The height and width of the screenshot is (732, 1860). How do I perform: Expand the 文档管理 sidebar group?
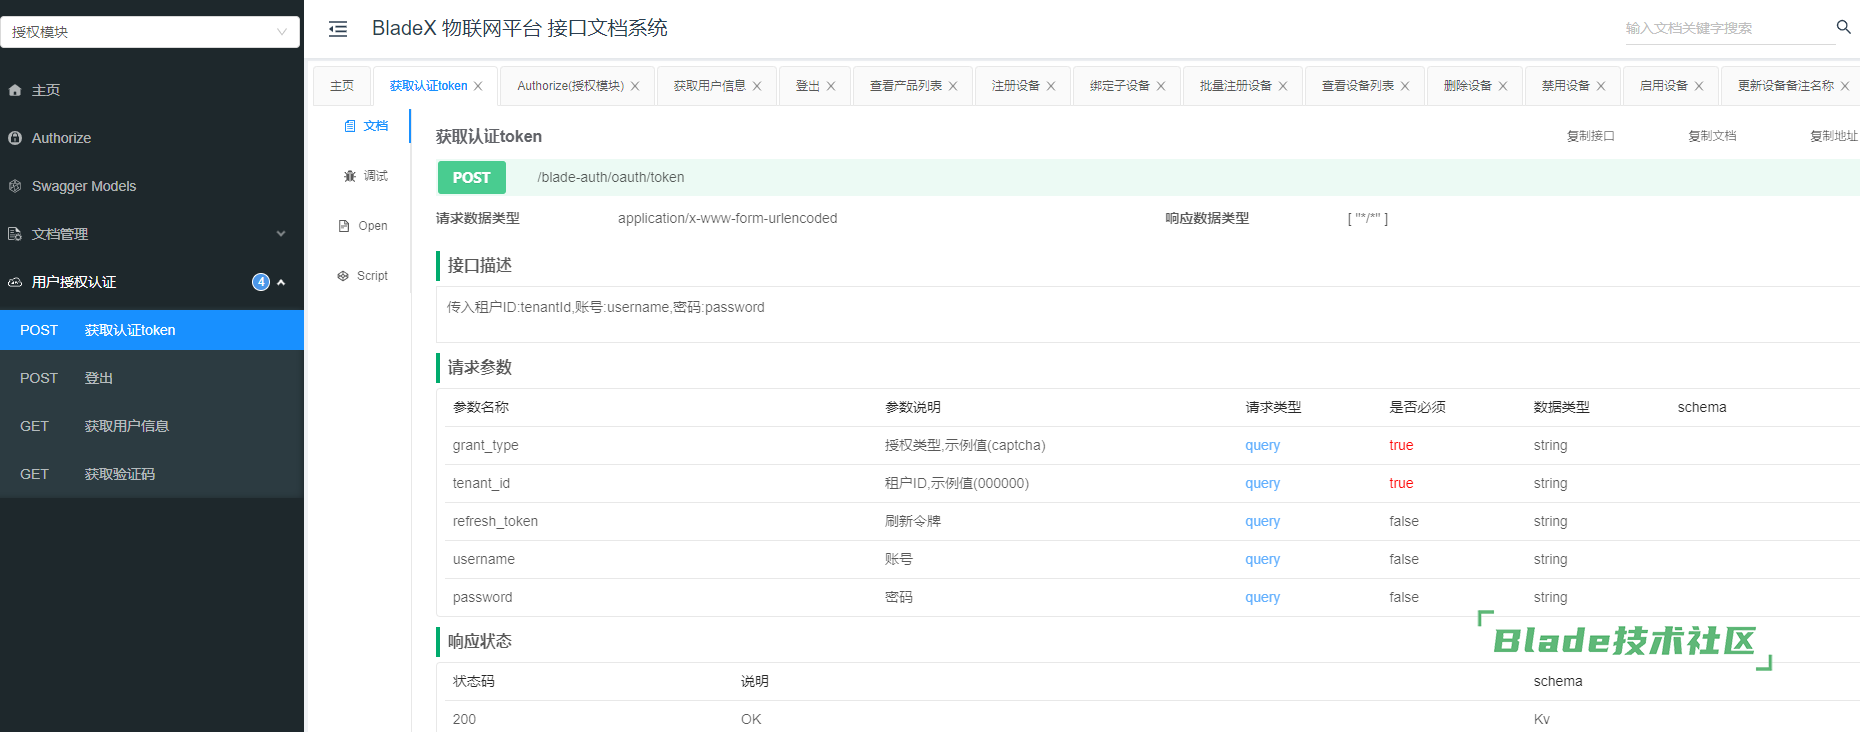(150, 234)
